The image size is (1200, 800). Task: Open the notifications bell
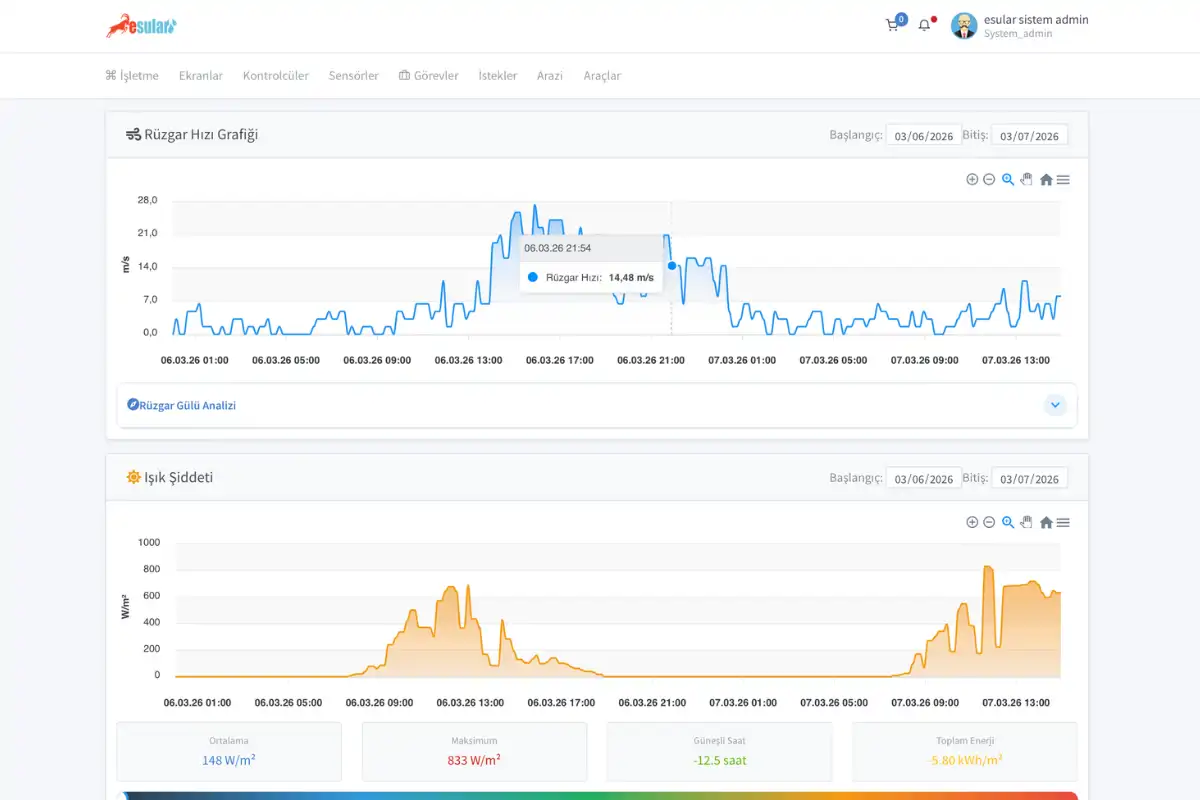pyautogui.click(x=924, y=25)
